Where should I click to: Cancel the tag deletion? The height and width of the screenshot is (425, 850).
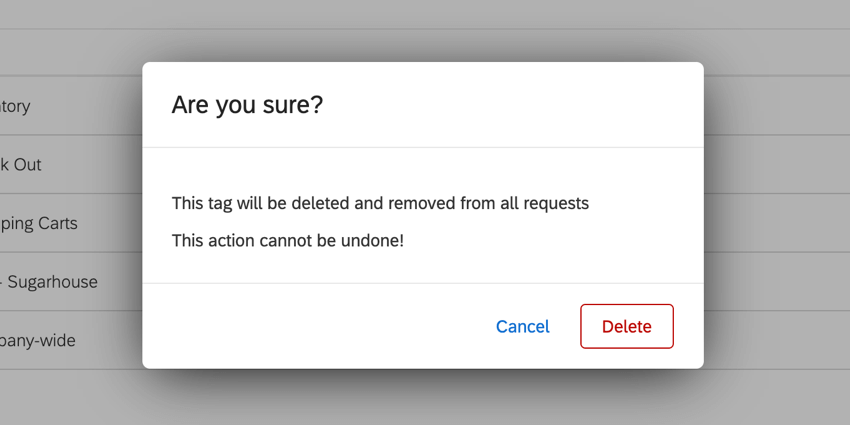(522, 327)
